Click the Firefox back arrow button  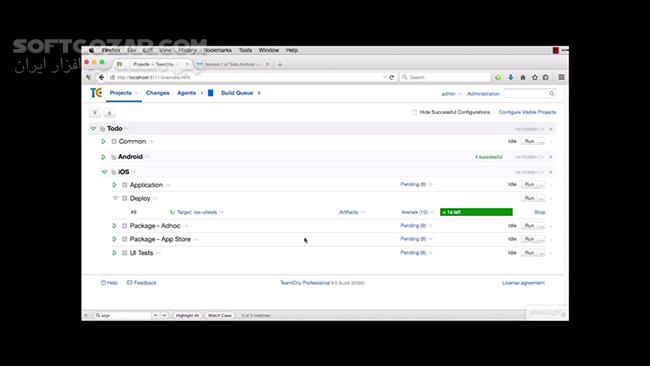click(x=102, y=77)
